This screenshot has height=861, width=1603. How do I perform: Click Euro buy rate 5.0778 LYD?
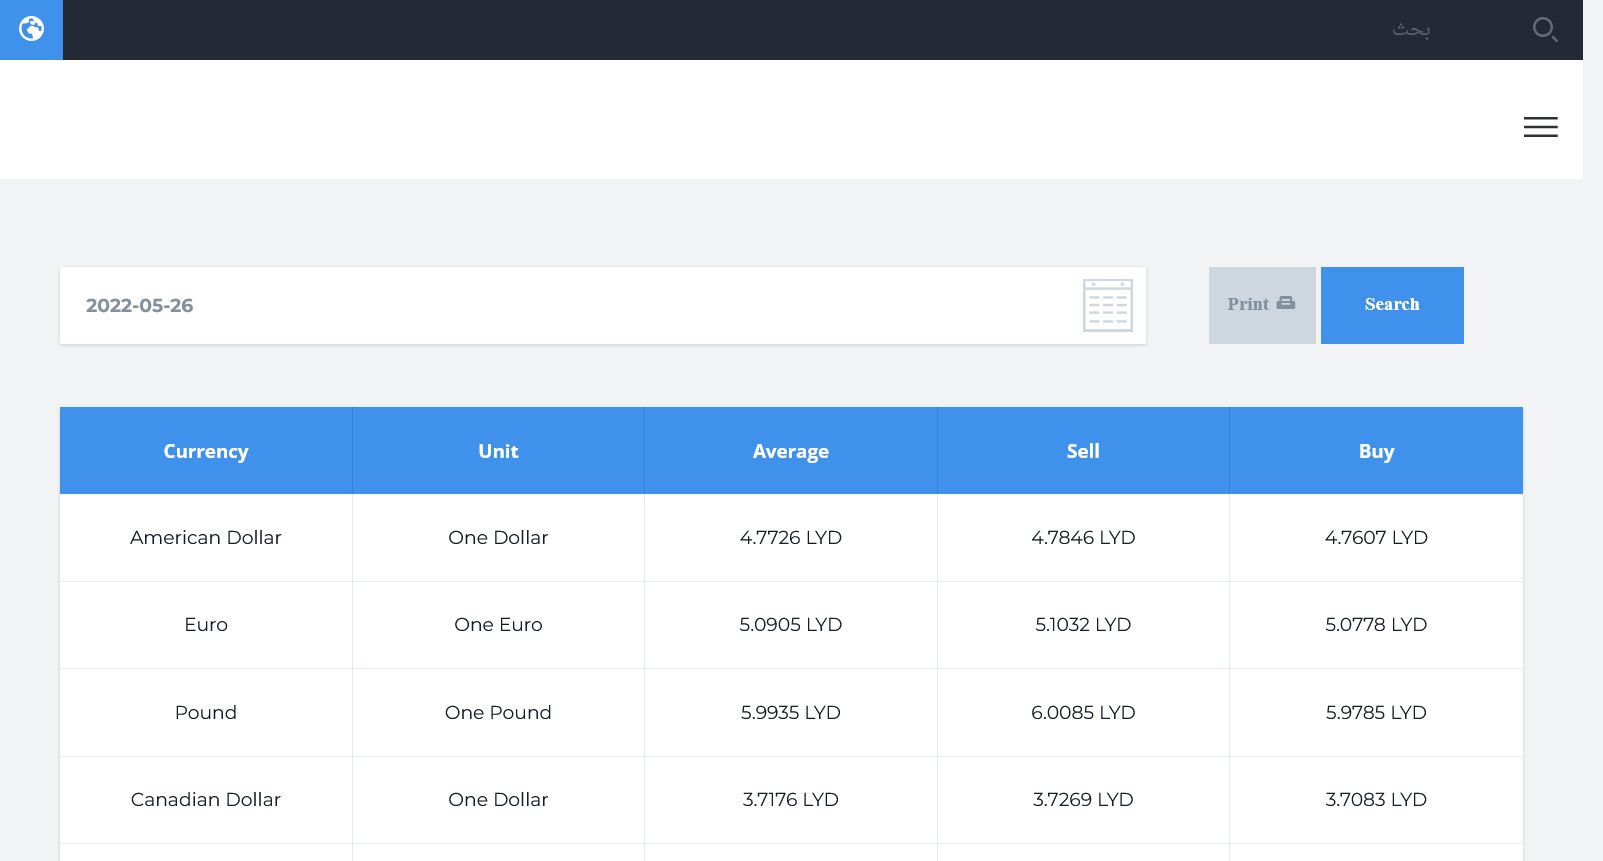click(x=1376, y=625)
